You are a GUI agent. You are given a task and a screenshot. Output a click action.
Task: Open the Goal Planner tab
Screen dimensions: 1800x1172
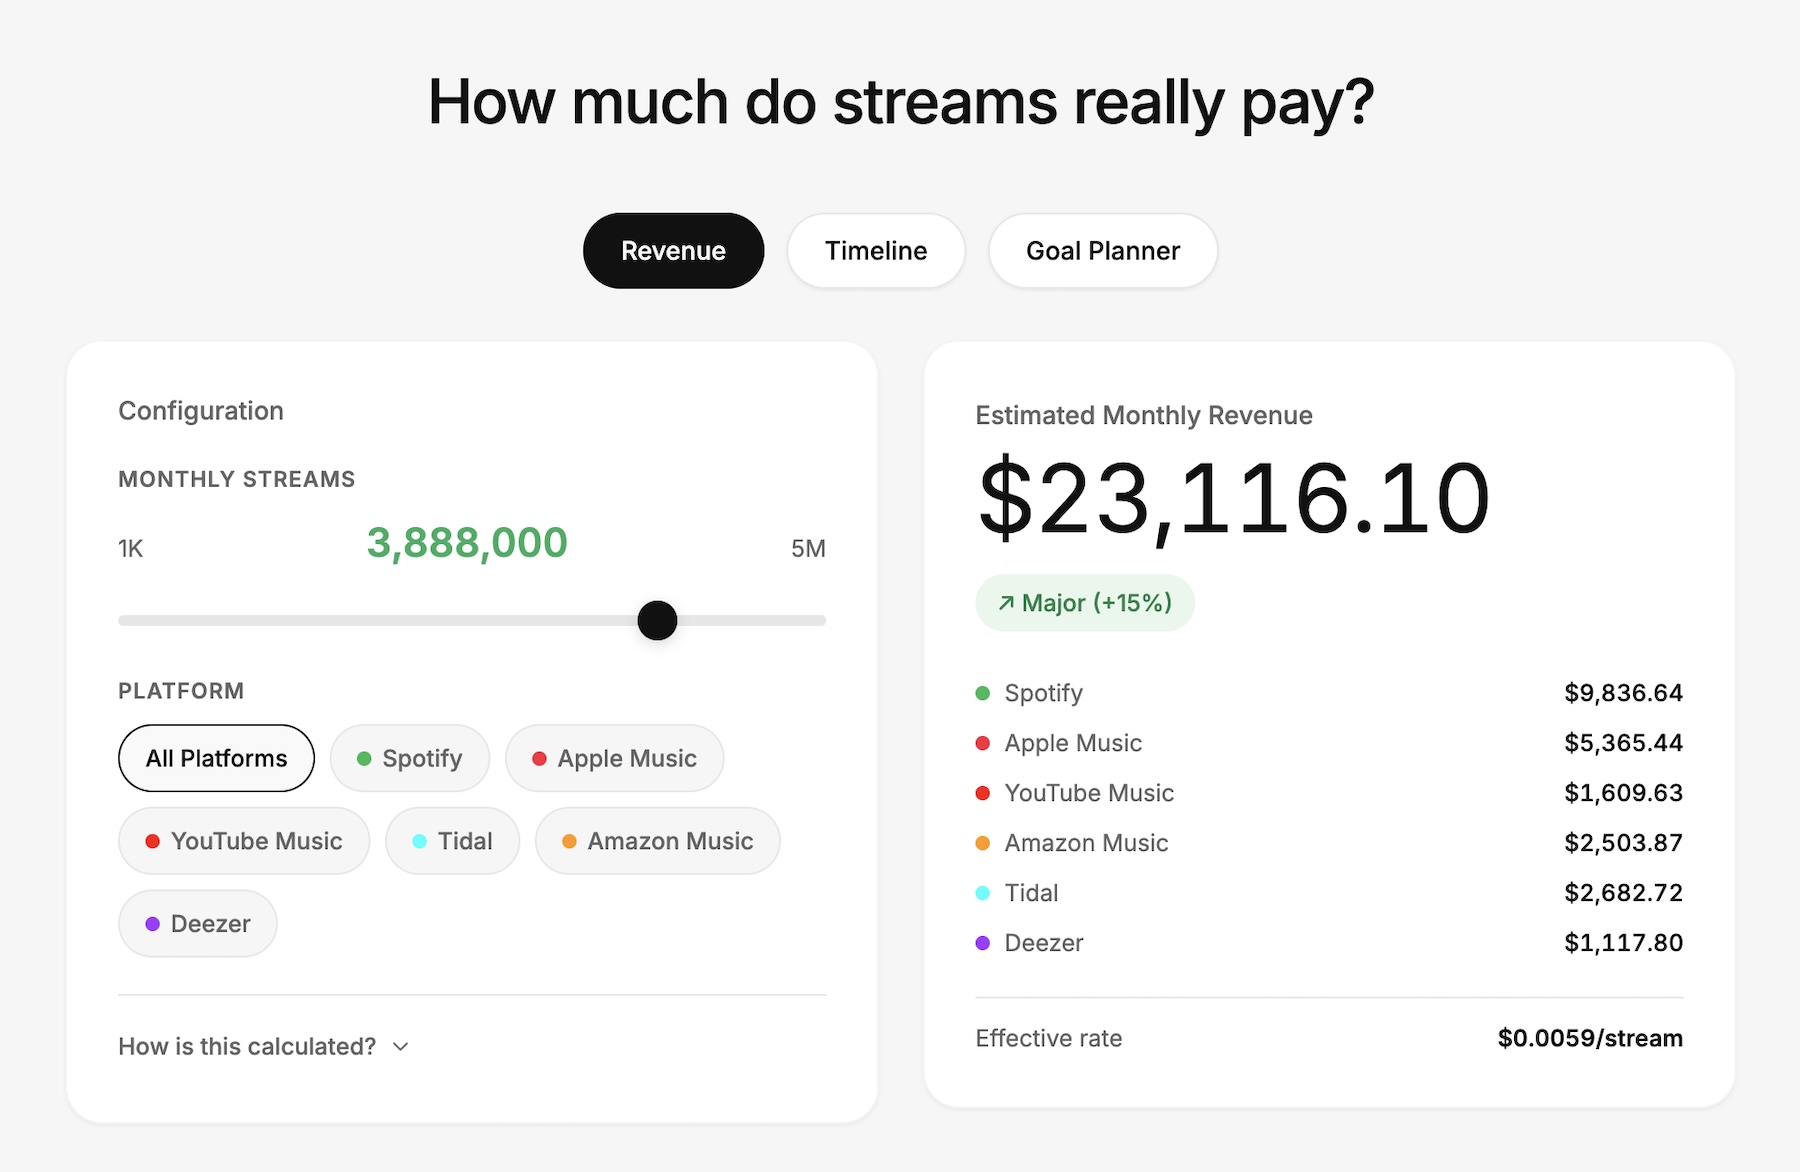(x=1102, y=251)
